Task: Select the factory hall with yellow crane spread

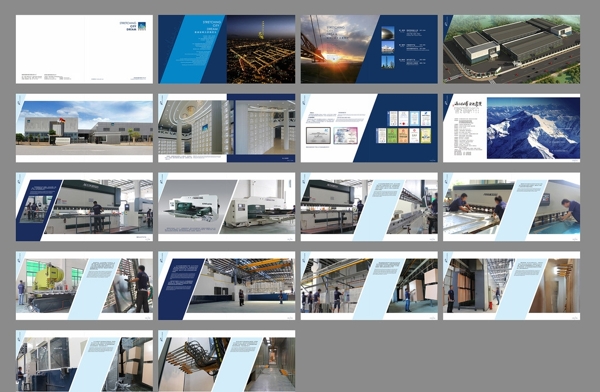Action: coord(227,286)
